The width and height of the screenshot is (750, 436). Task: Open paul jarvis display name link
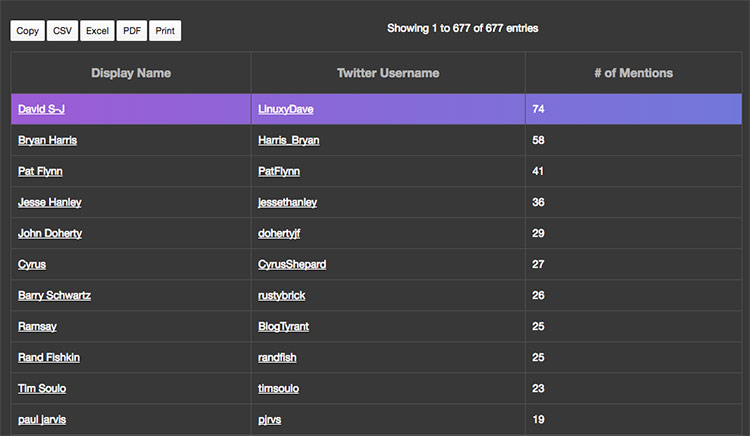[42, 420]
